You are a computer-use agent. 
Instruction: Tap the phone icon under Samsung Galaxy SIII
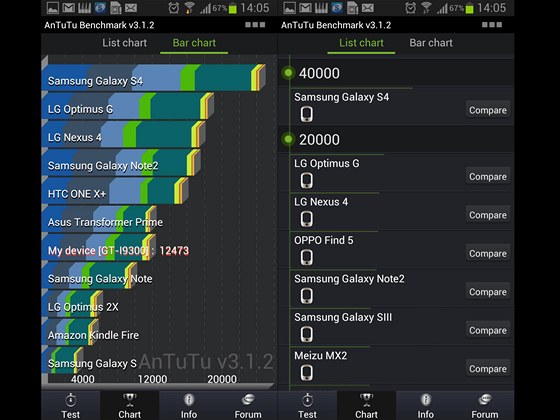(306, 334)
